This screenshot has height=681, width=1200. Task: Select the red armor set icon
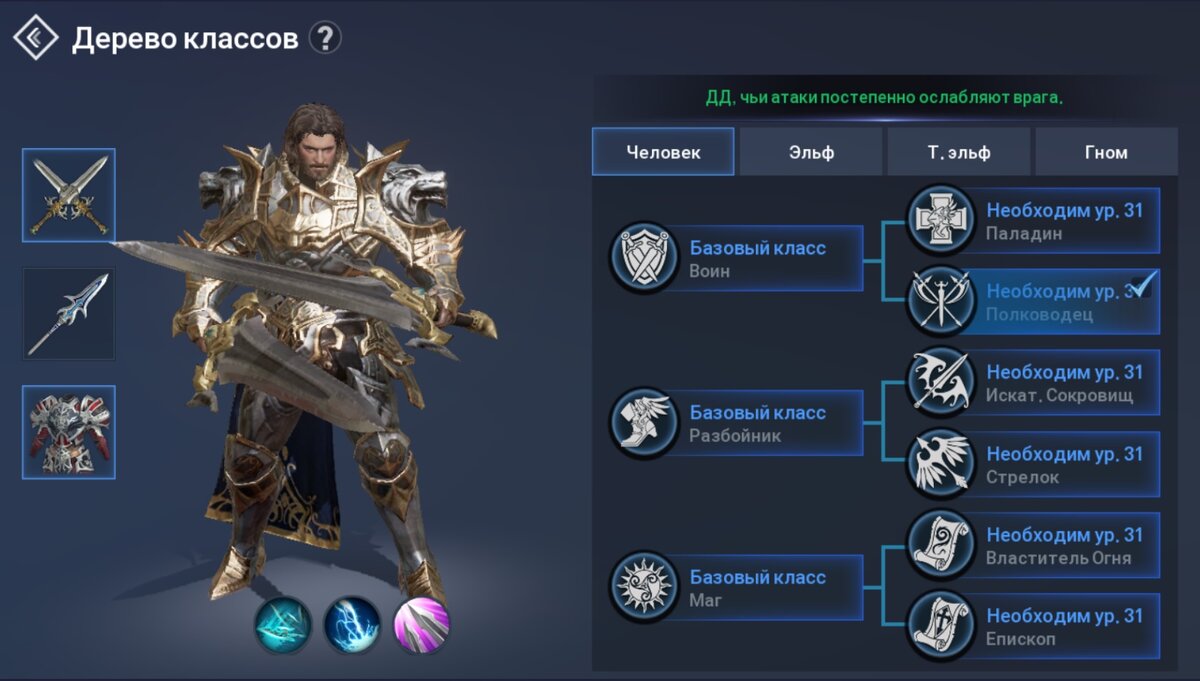click(69, 432)
